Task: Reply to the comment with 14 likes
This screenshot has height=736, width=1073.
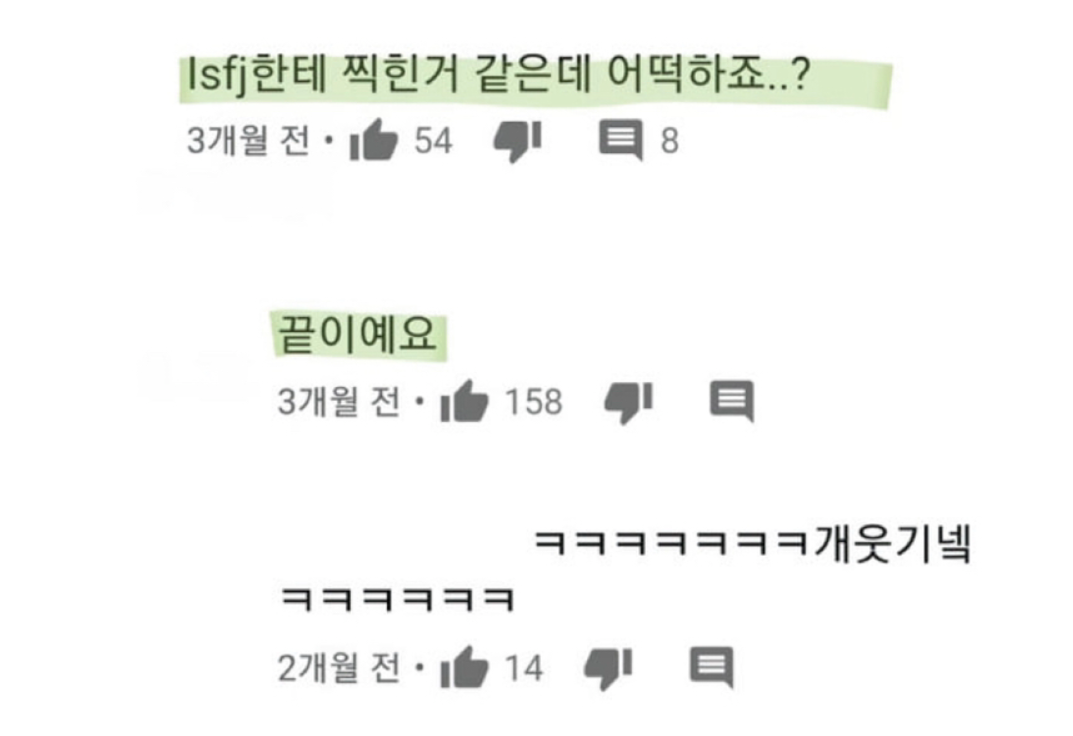Action: 712,667
